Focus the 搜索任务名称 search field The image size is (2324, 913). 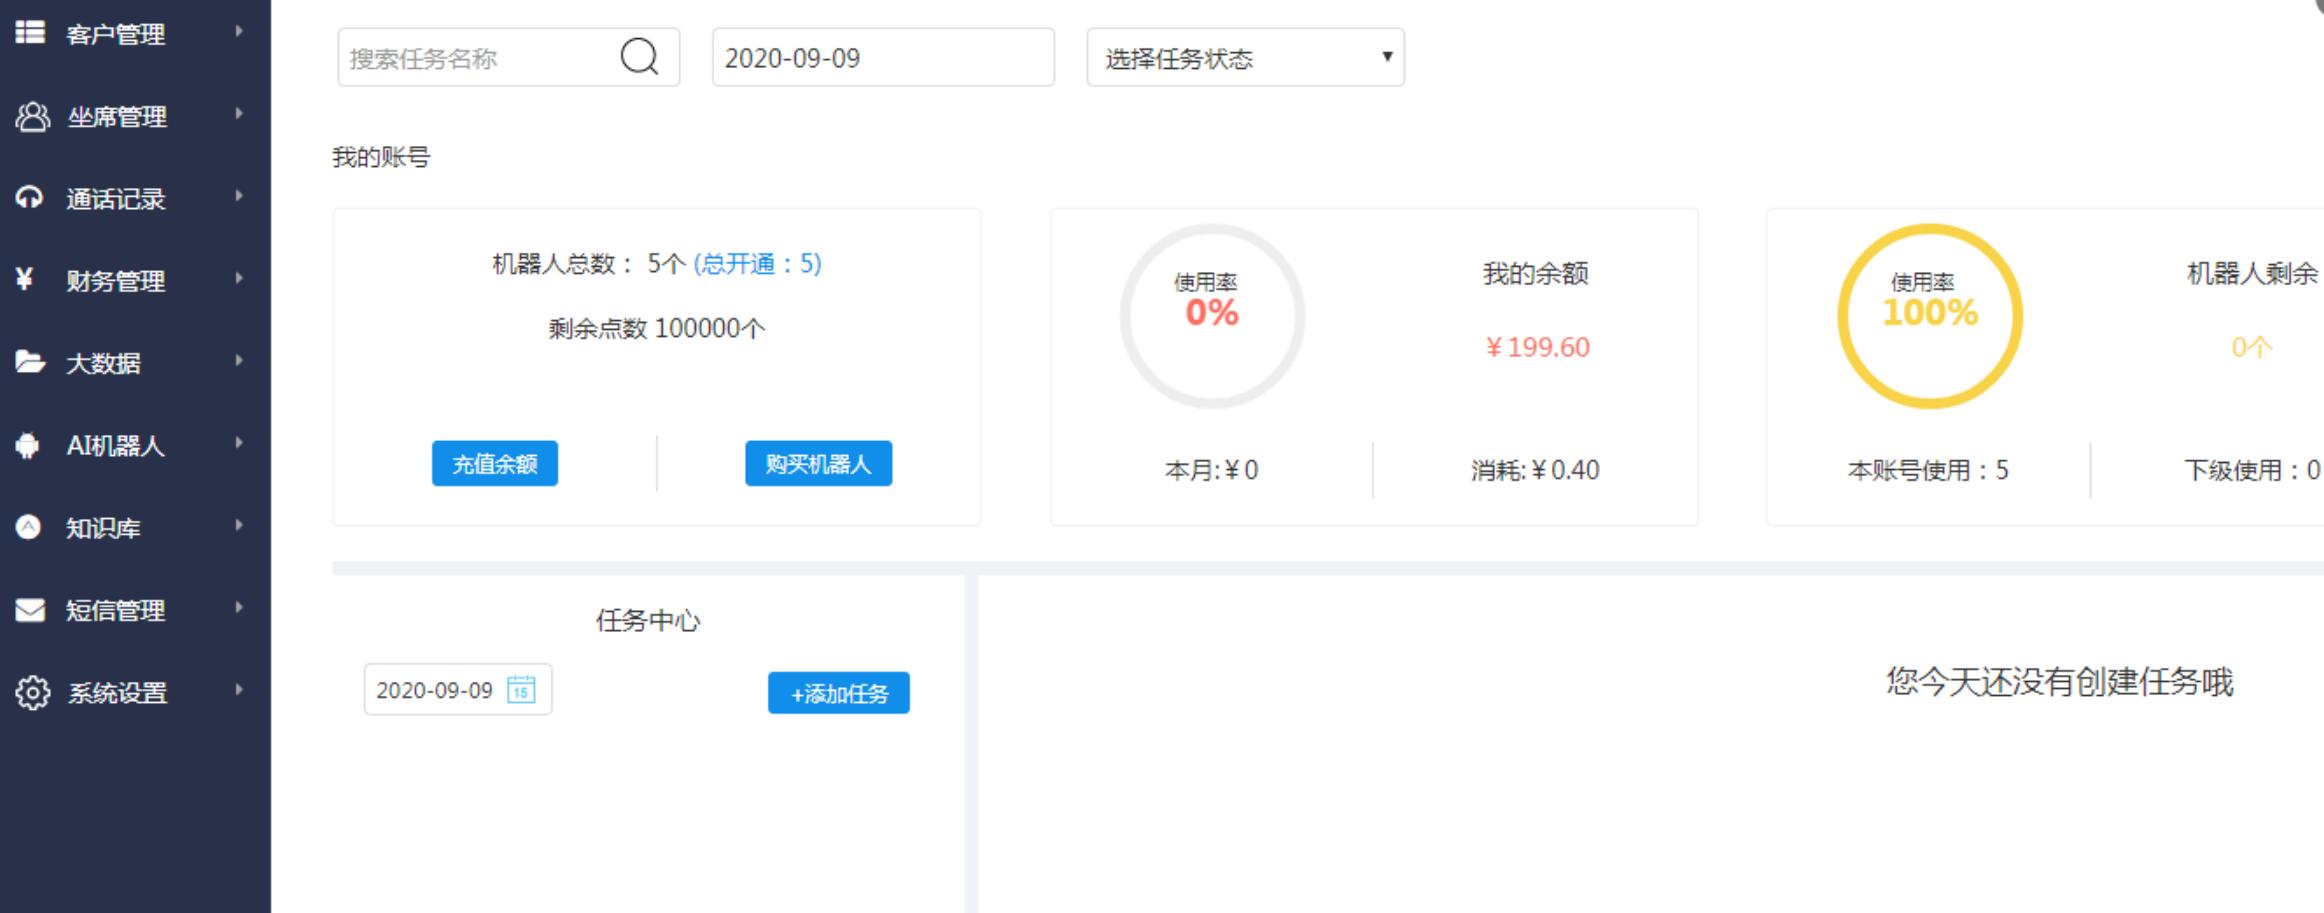tap(475, 58)
